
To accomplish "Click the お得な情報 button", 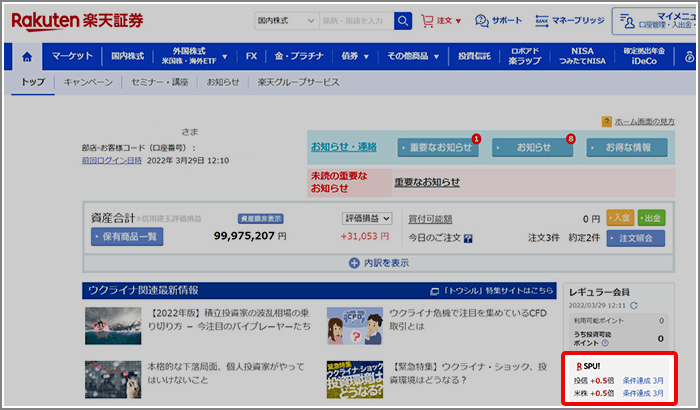I will click(627, 147).
